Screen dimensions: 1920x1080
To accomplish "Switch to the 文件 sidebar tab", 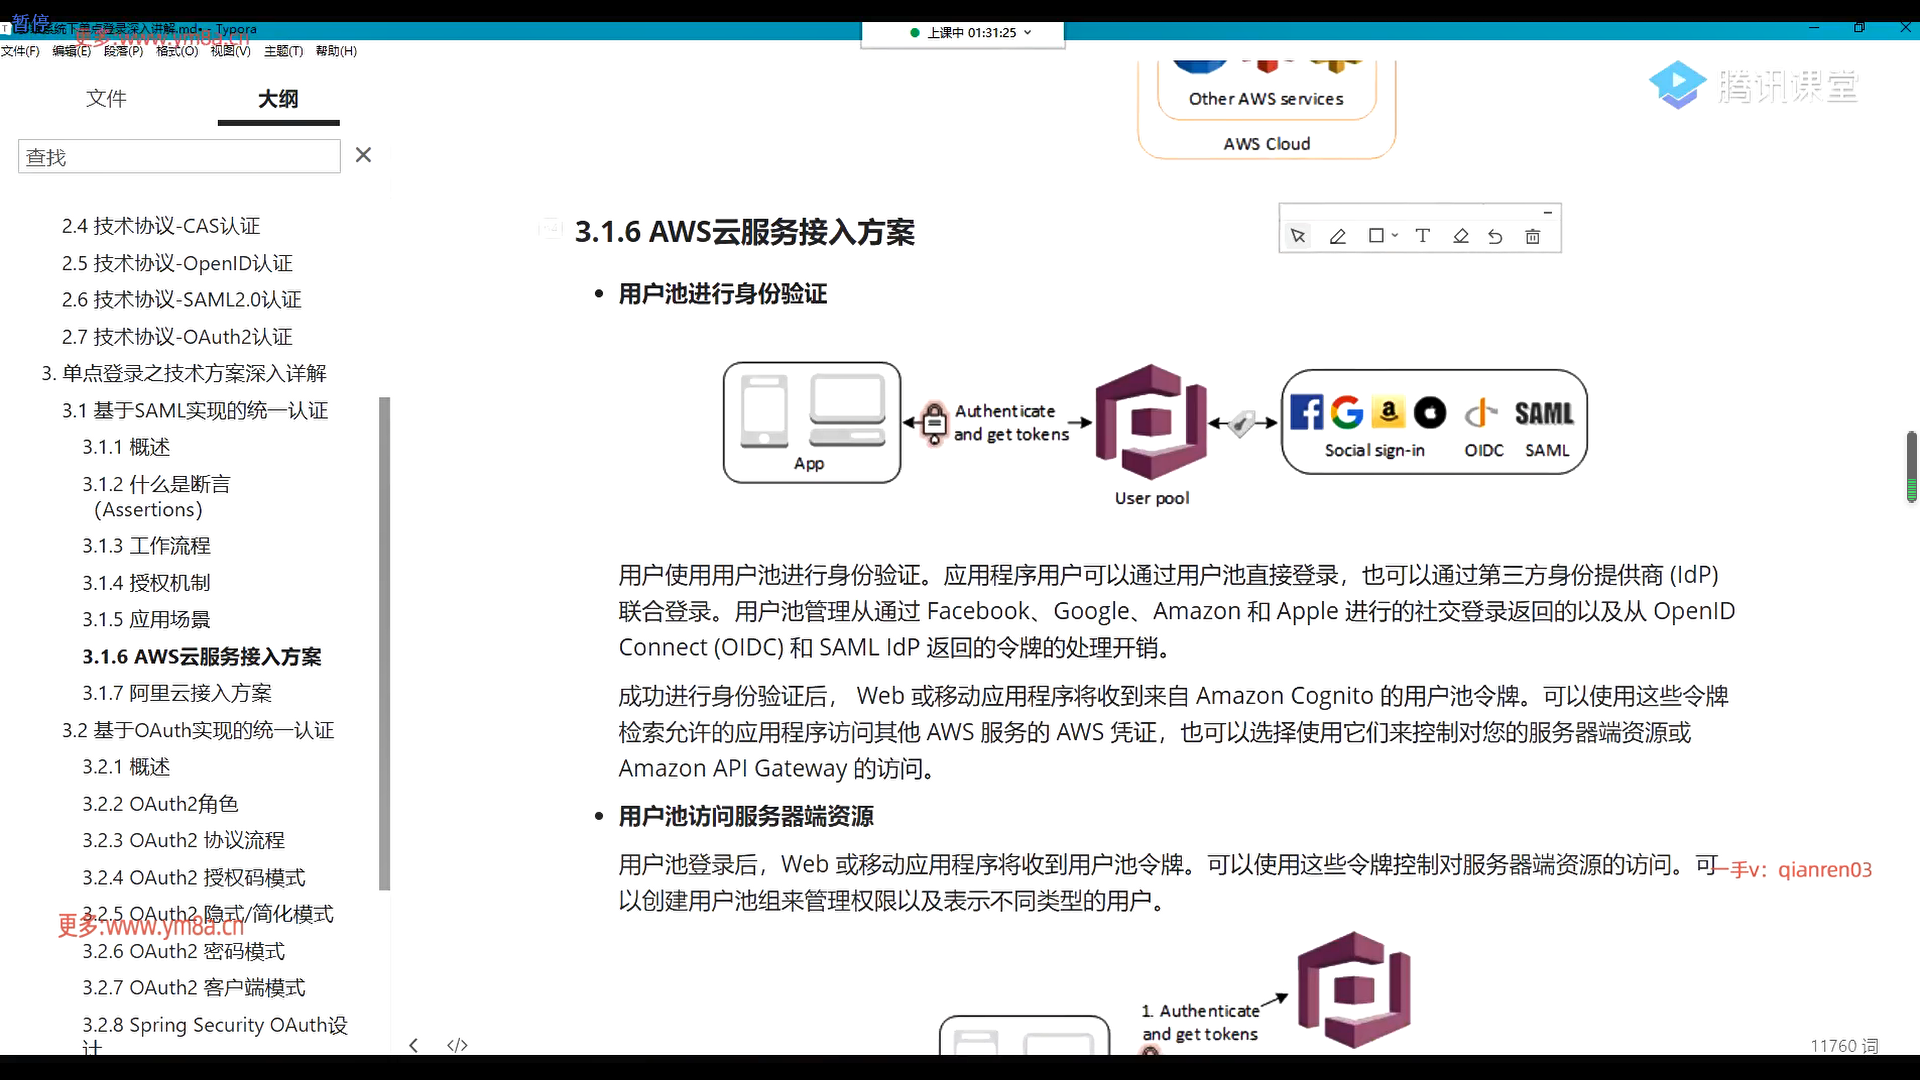I will tap(106, 98).
